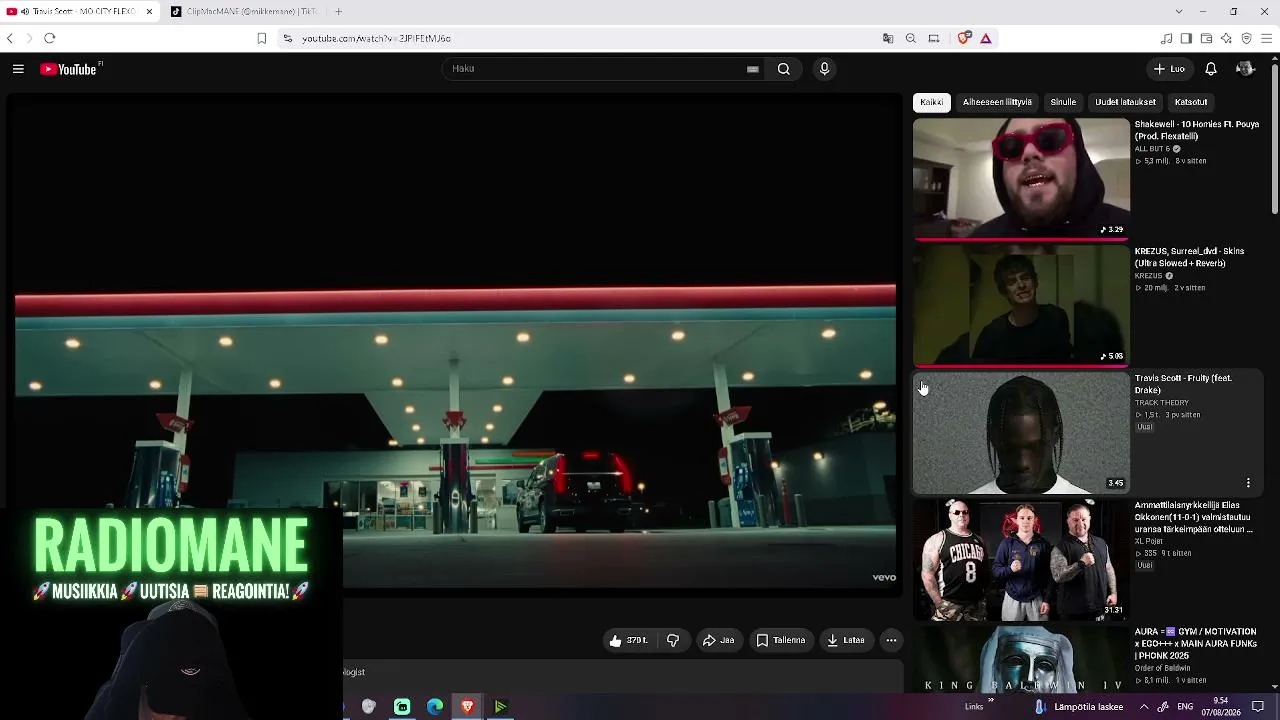Open the XL Pojat channel link

tap(1149, 541)
